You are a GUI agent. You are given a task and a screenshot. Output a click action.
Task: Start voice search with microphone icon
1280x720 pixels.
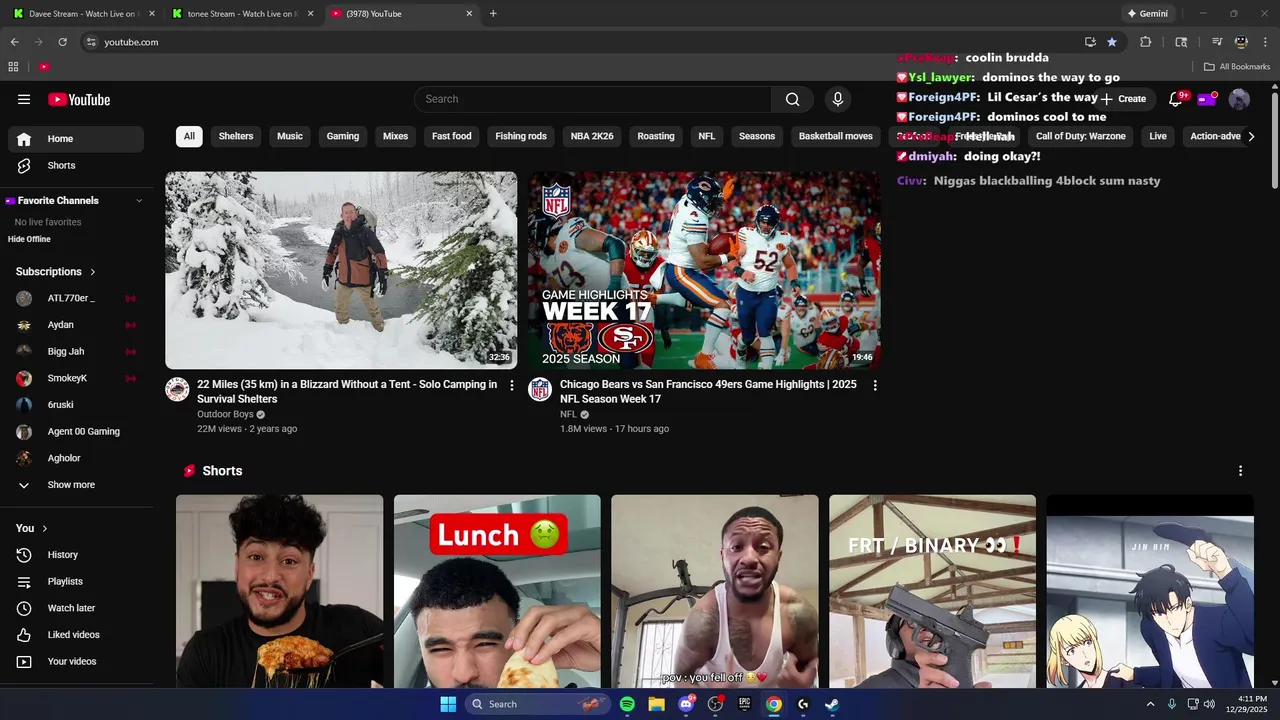pyautogui.click(x=838, y=99)
